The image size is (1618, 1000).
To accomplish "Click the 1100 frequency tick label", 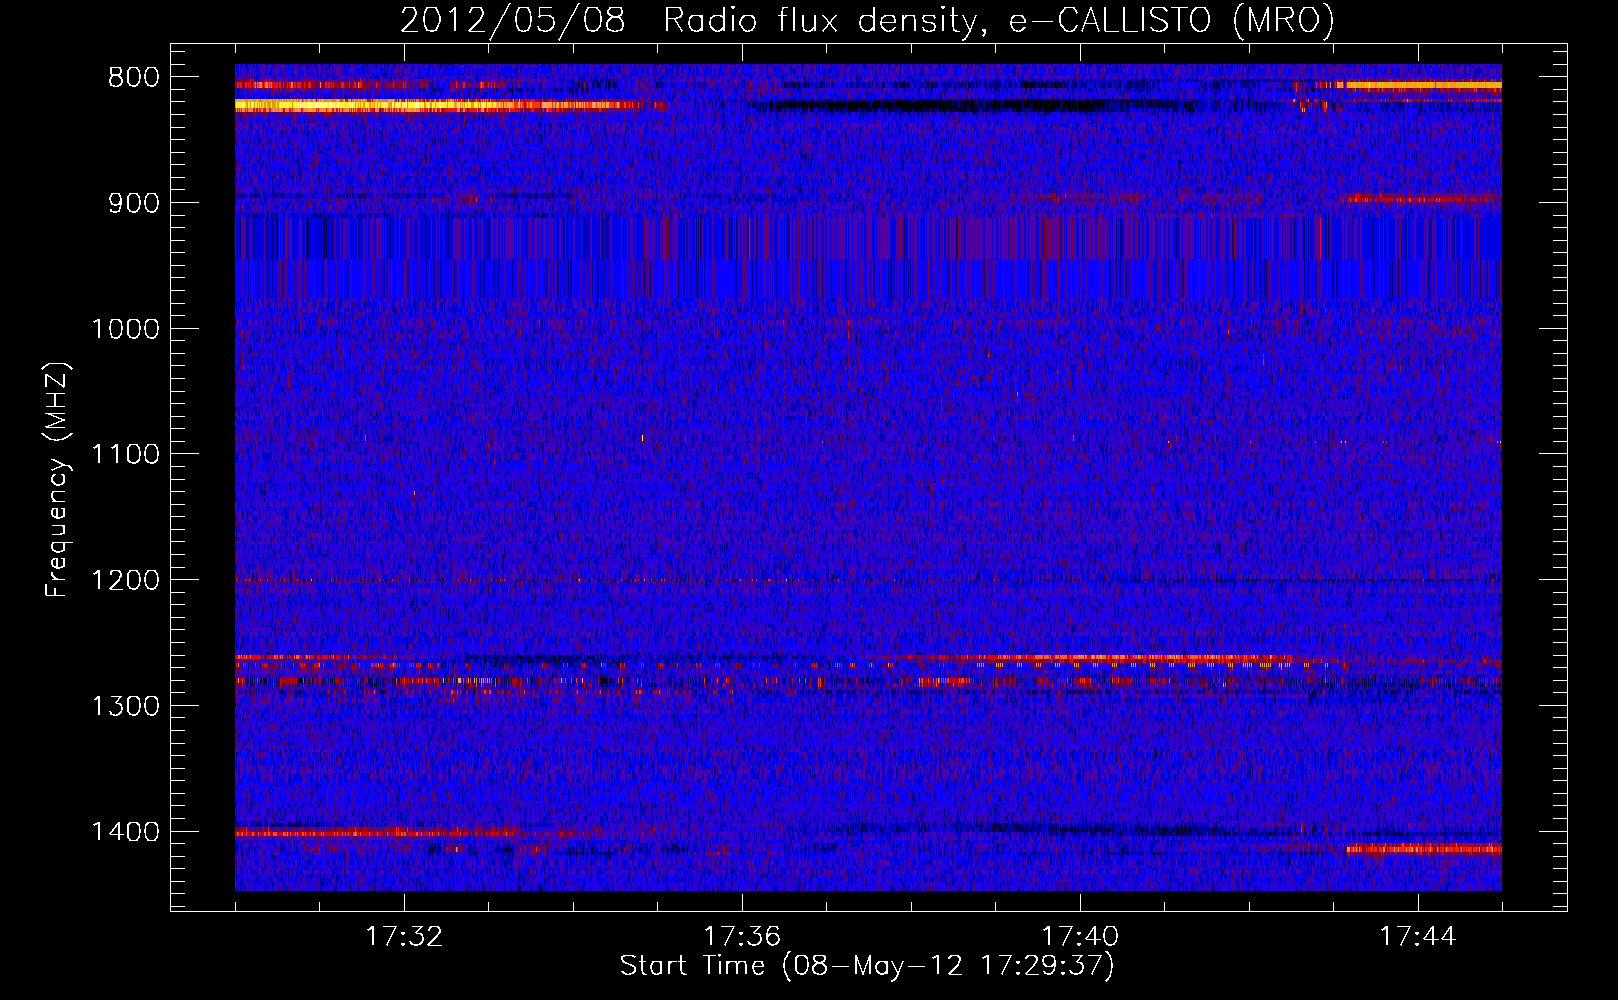I will tap(125, 455).
